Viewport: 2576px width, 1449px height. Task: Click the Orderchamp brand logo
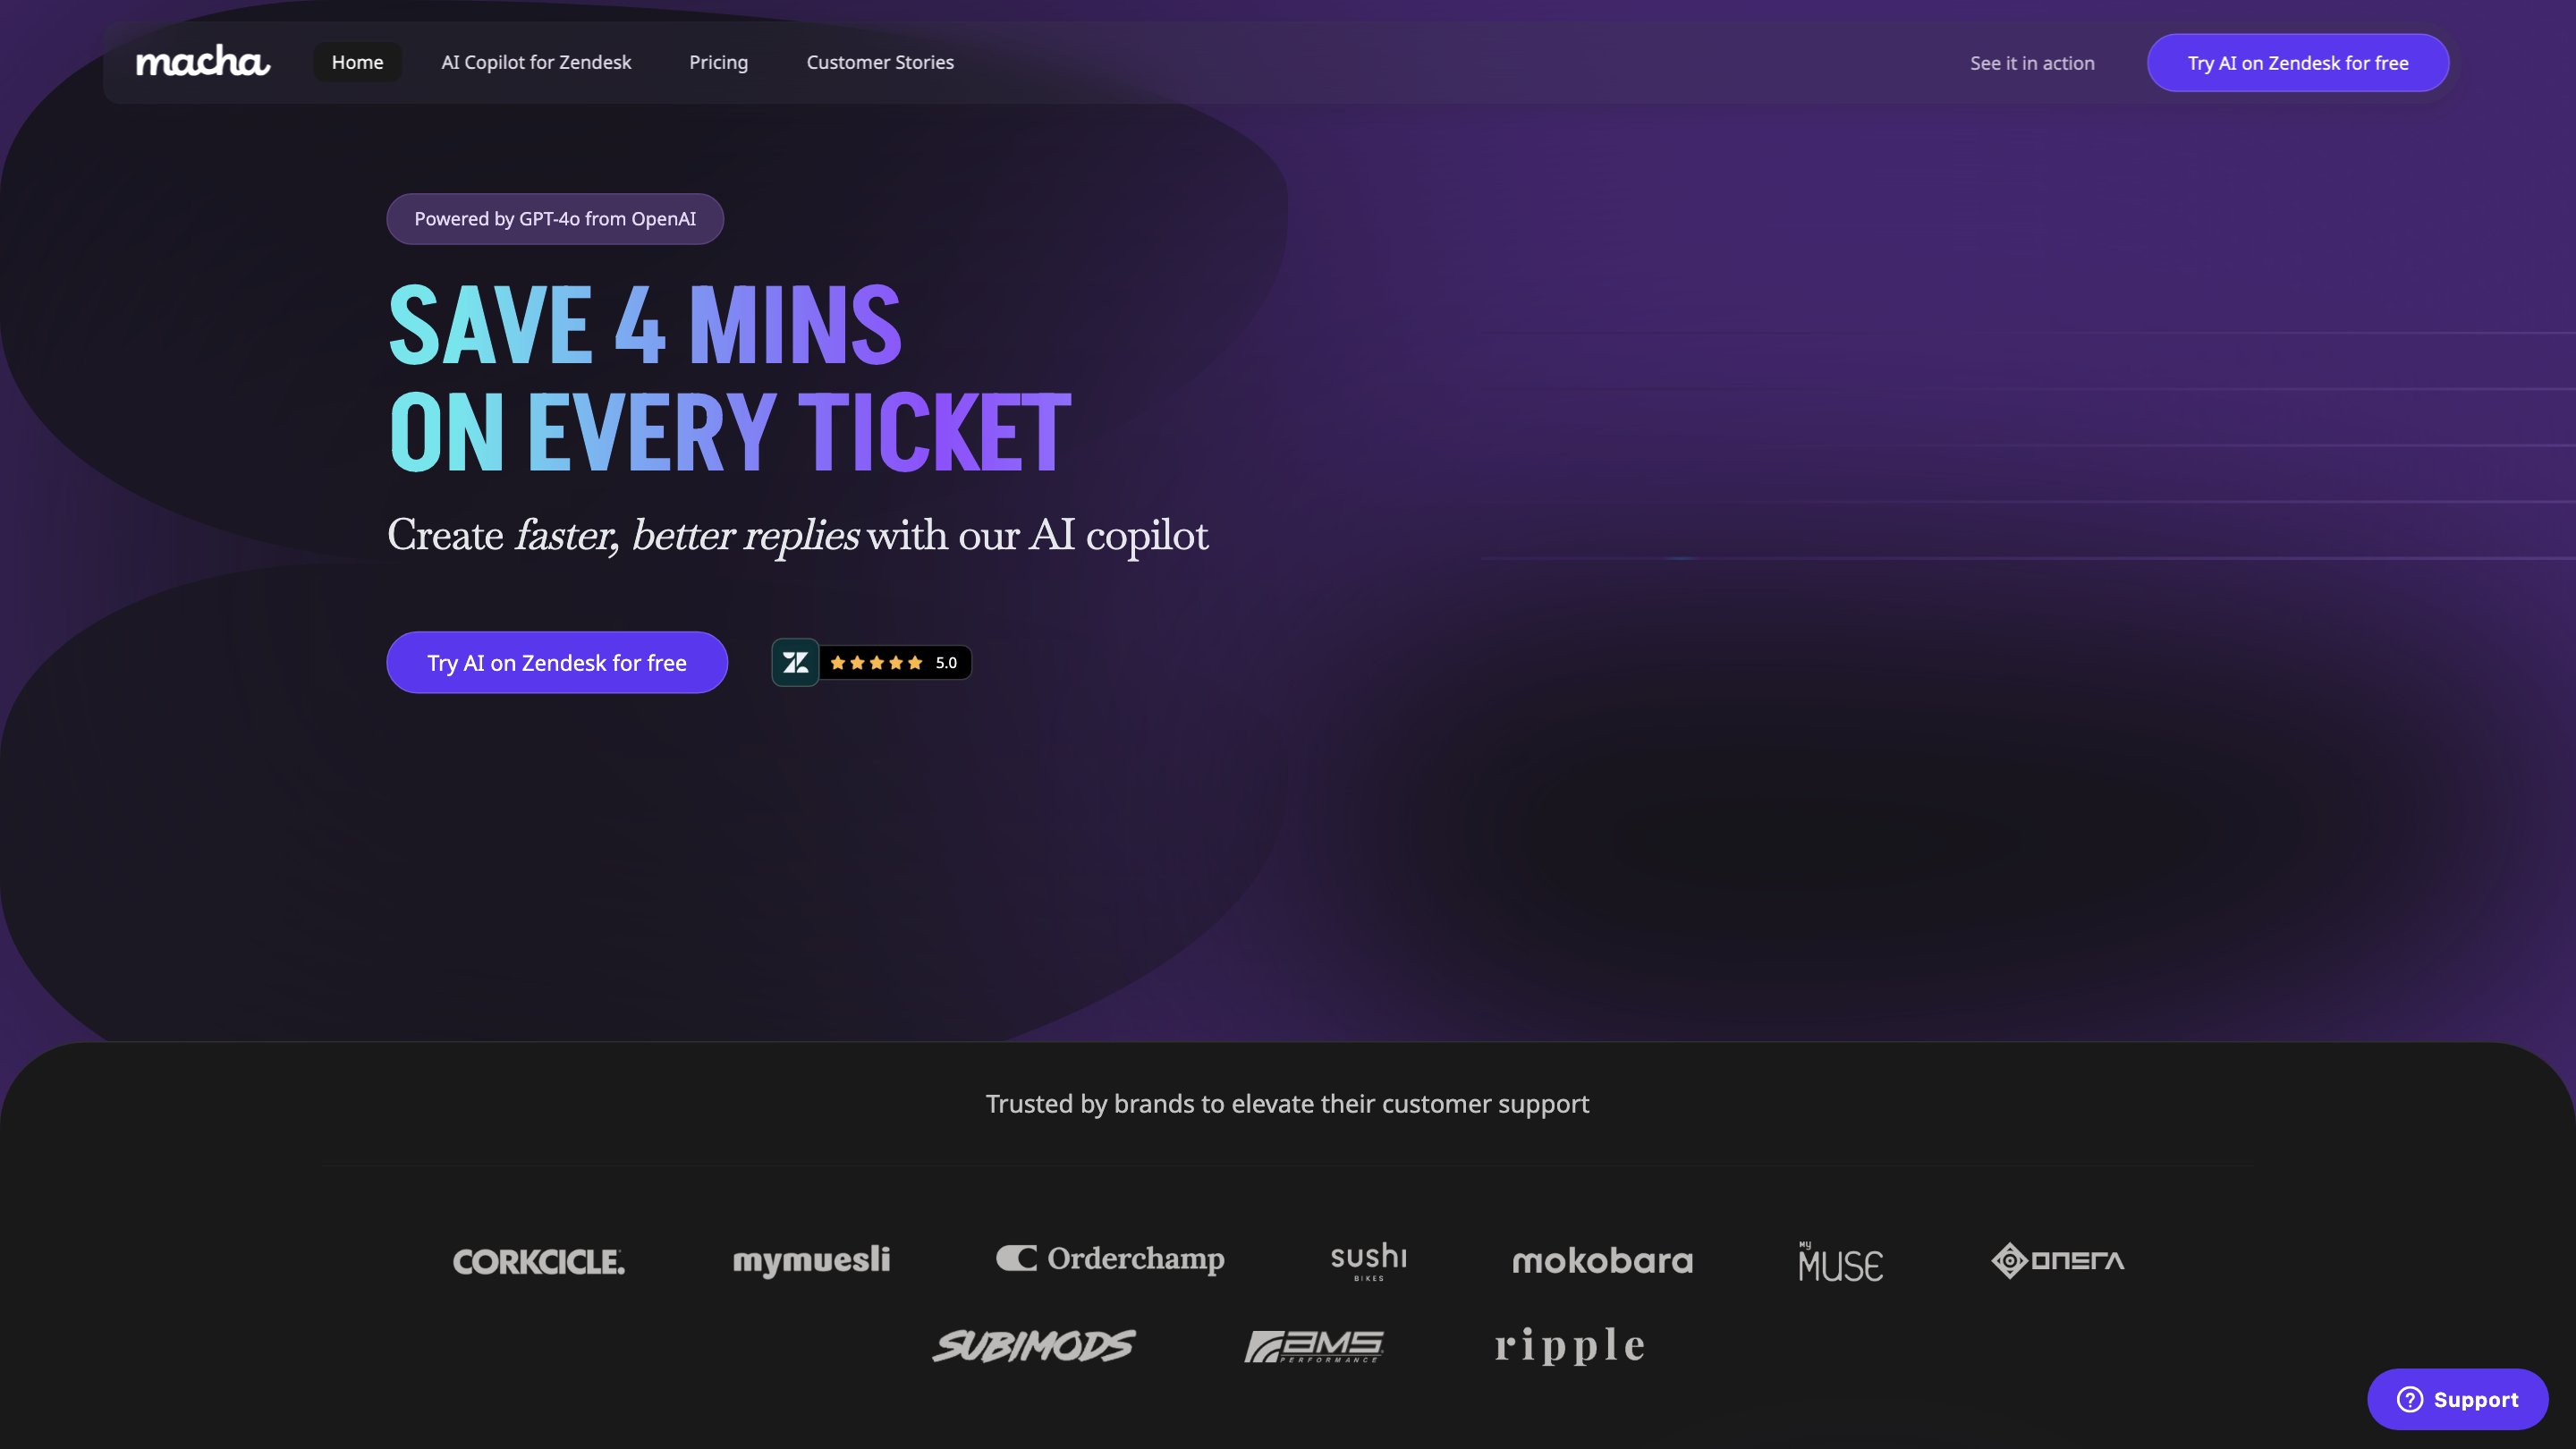pyautogui.click(x=1110, y=1259)
